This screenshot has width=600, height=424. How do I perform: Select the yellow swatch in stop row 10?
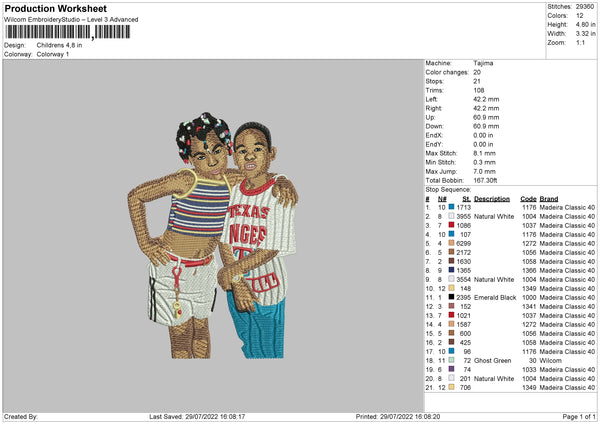tap(451, 288)
